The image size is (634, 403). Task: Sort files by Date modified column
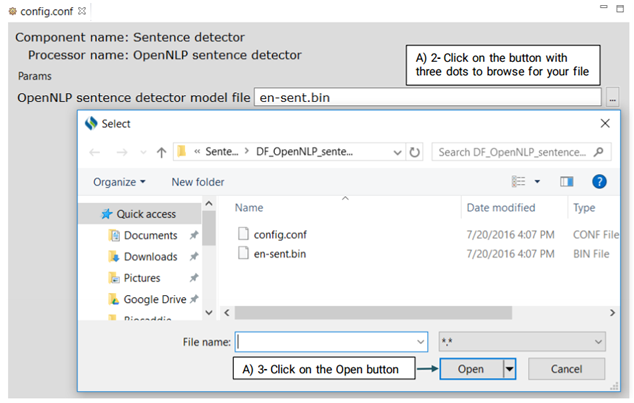click(503, 207)
